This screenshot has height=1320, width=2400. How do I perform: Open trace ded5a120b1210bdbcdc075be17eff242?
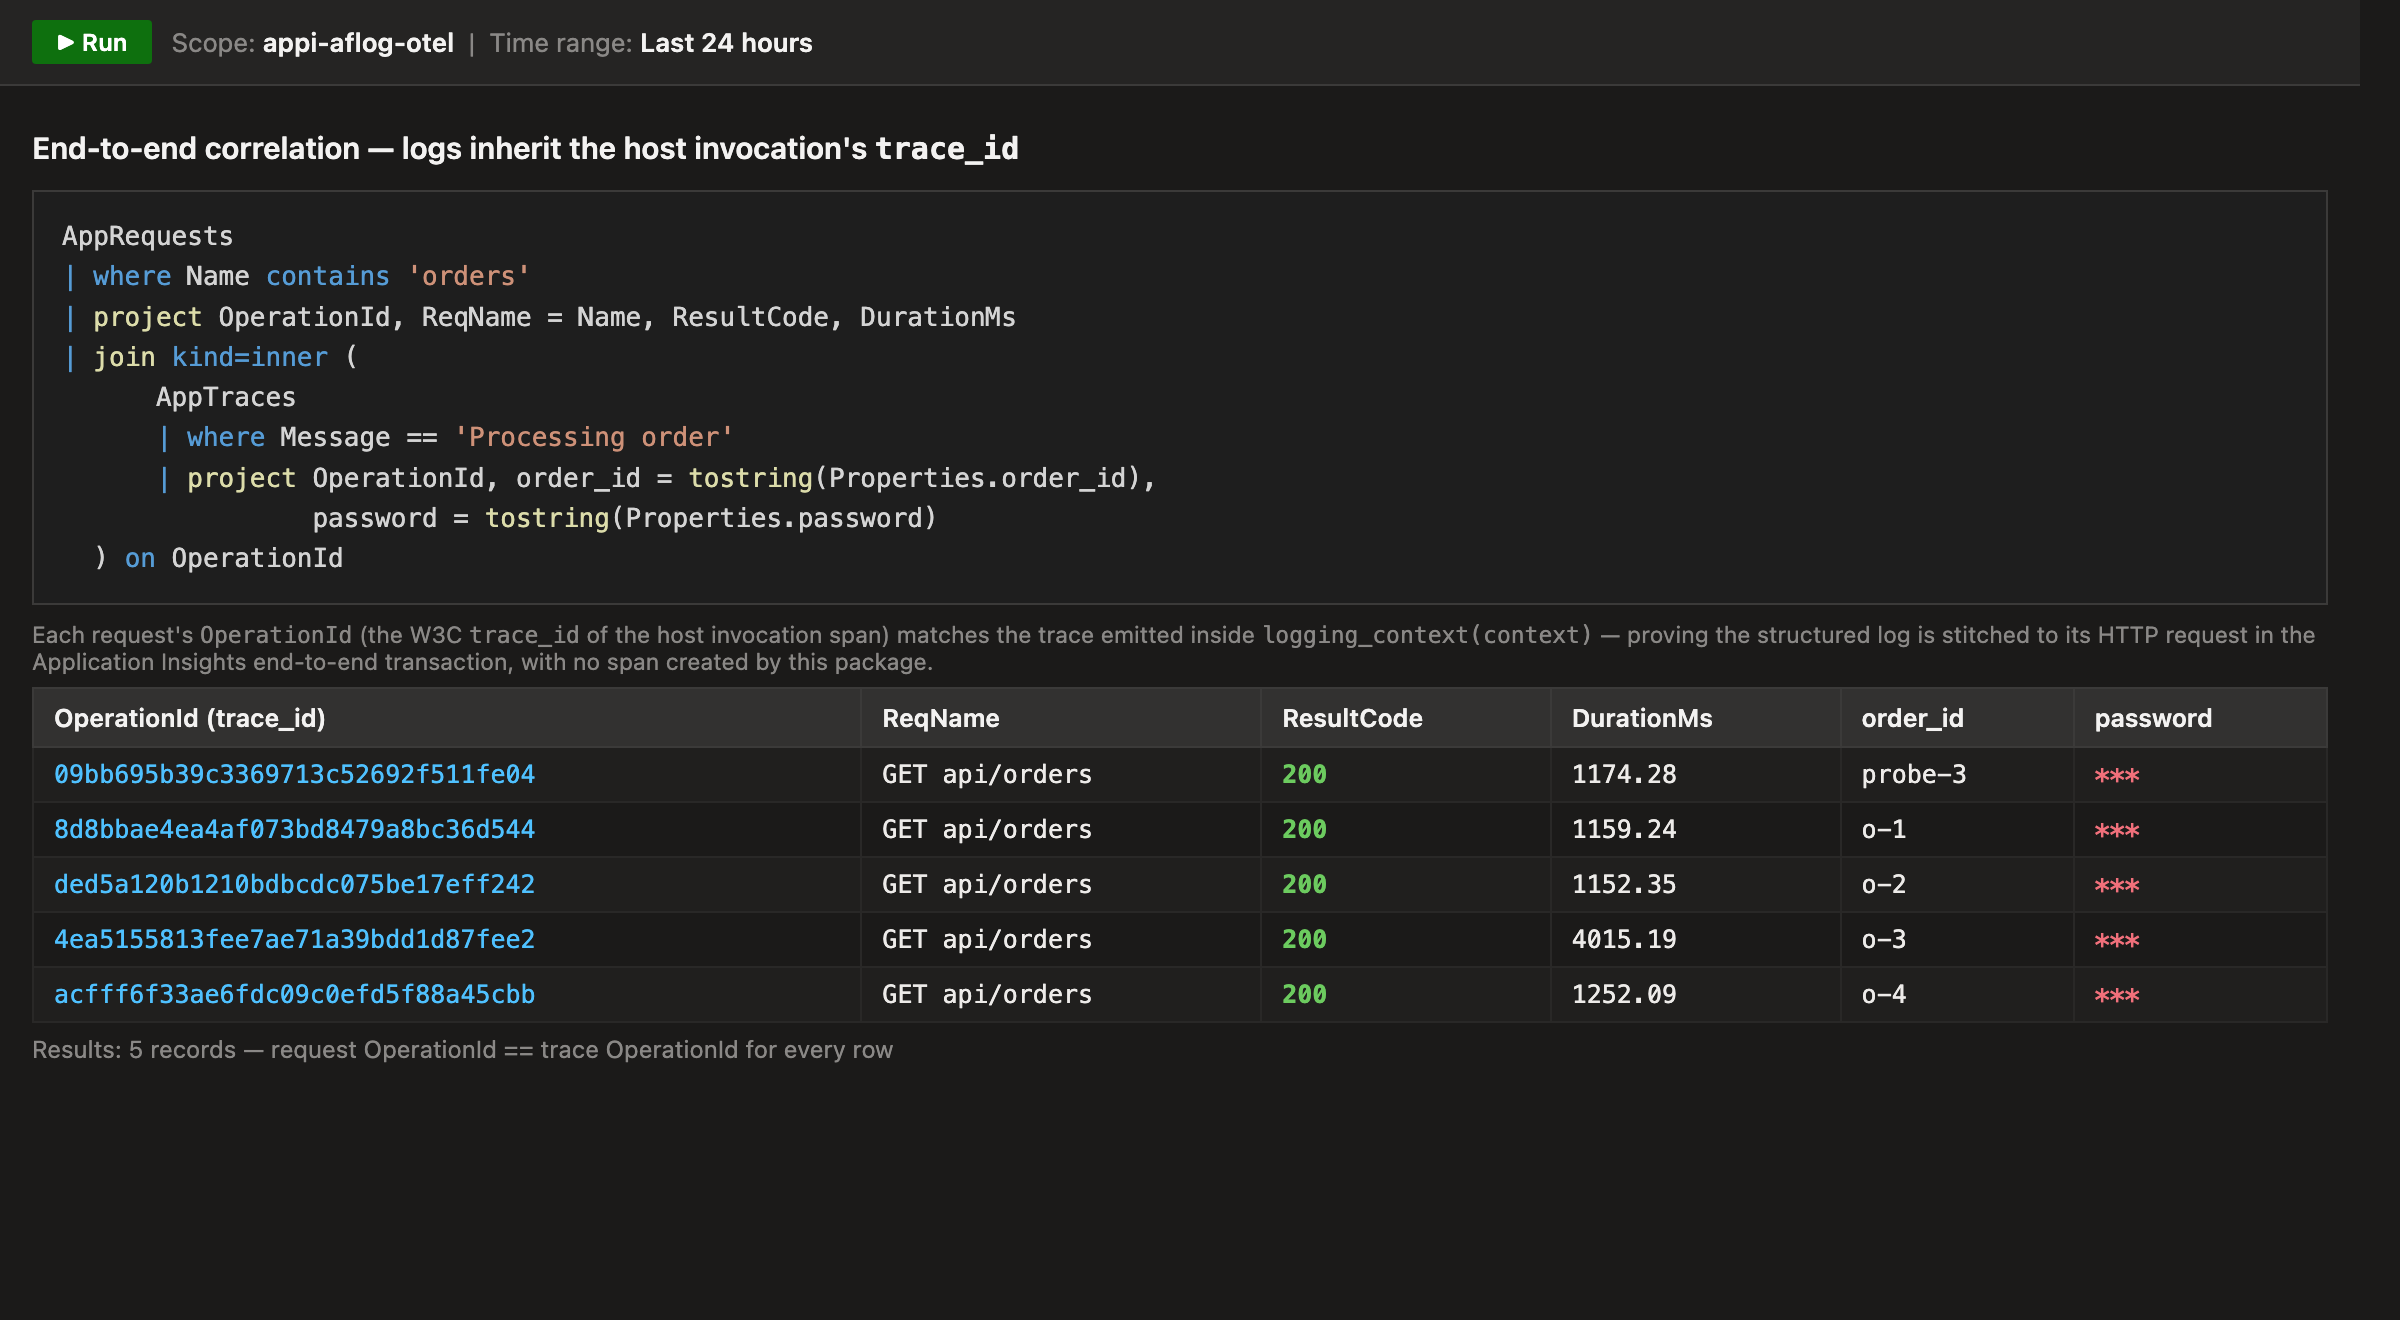[x=294, y=884]
